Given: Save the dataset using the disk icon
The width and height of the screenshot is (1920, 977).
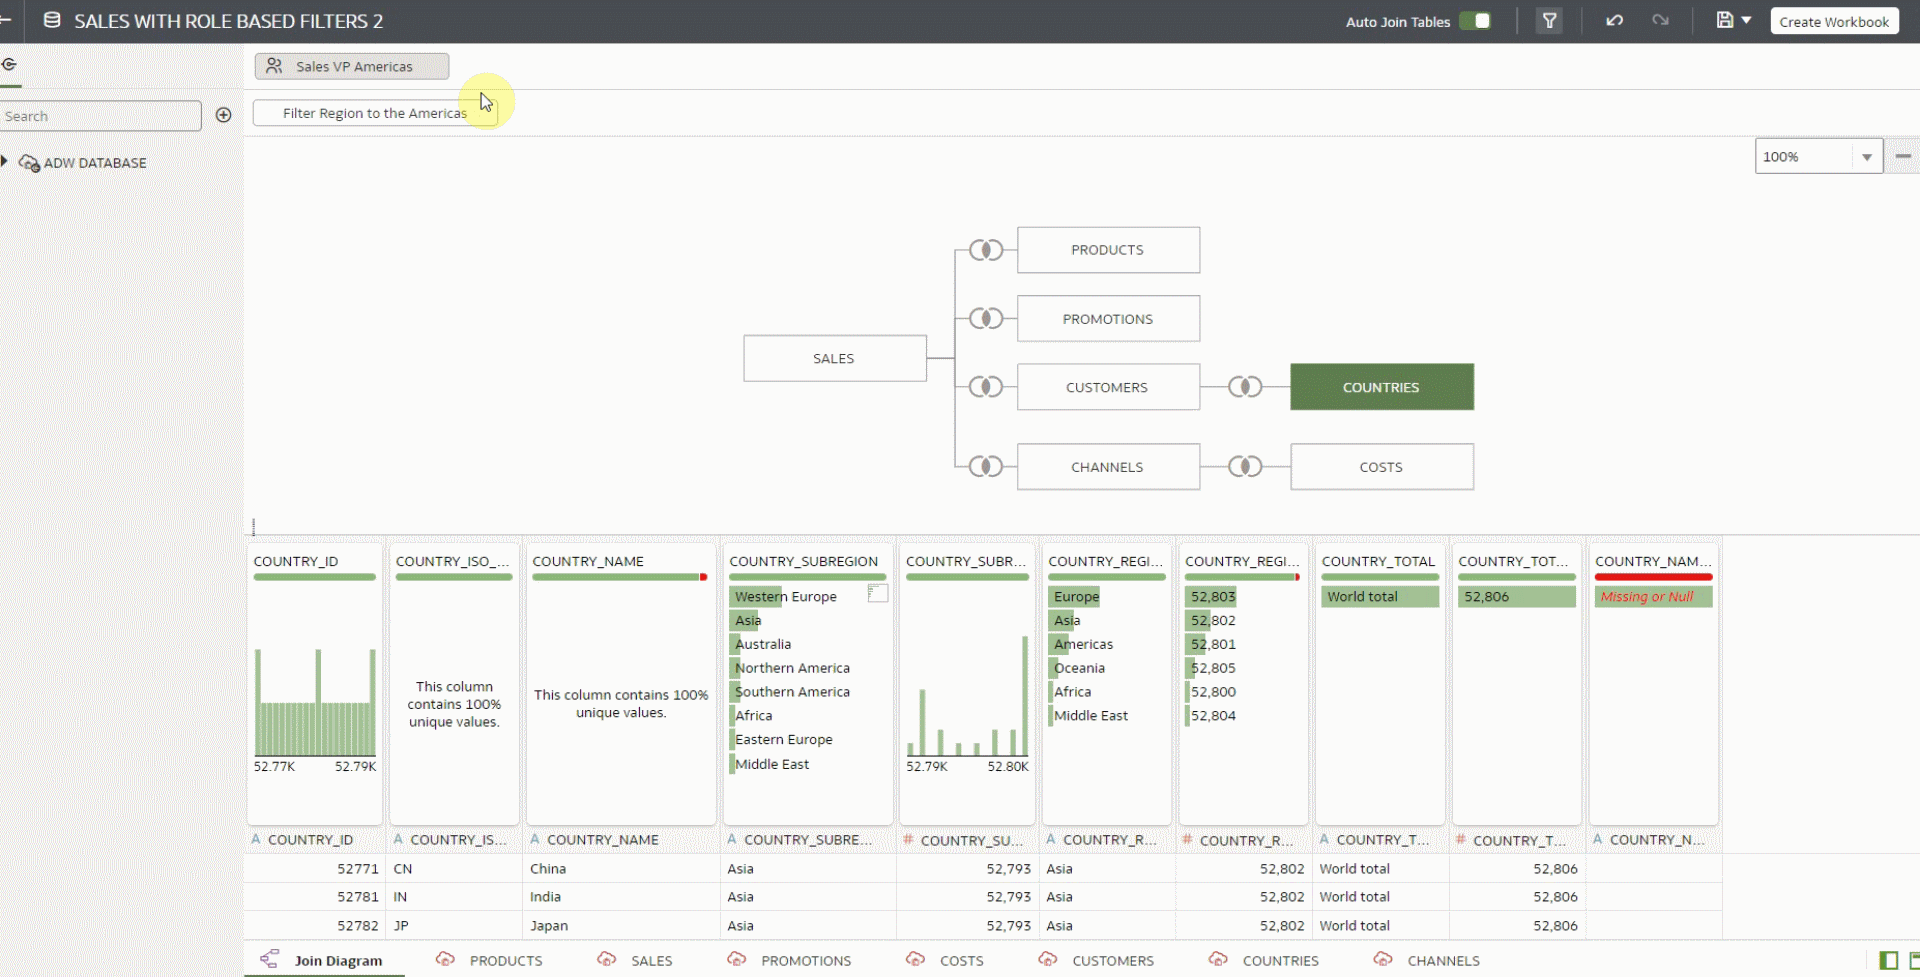Looking at the screenshot, I should click(1725, 20).
